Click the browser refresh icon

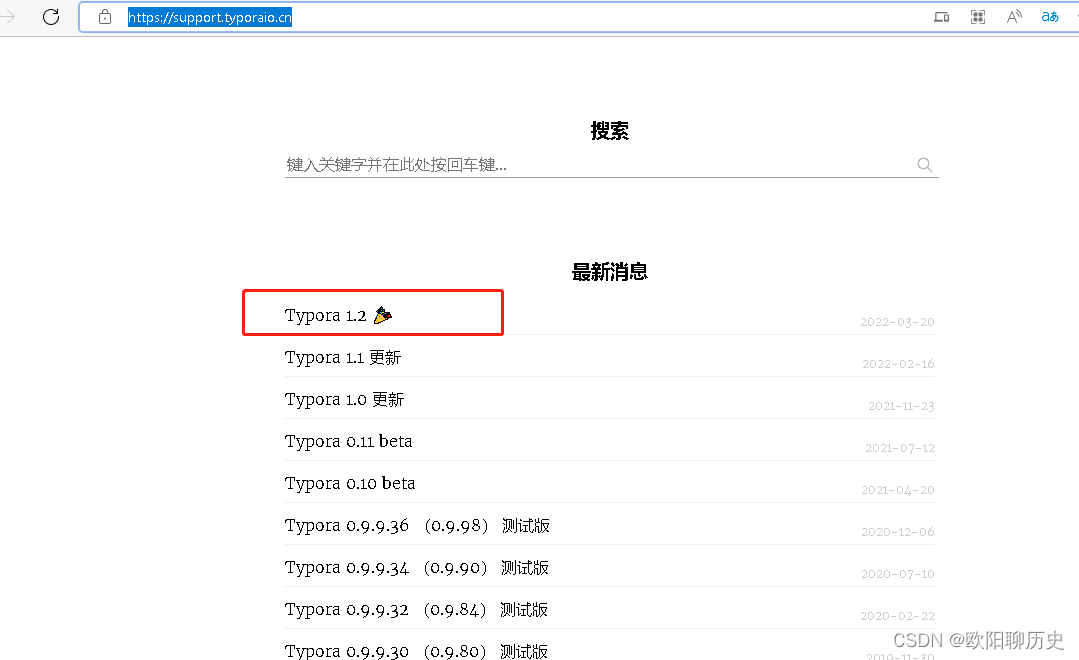pos(51,17)
